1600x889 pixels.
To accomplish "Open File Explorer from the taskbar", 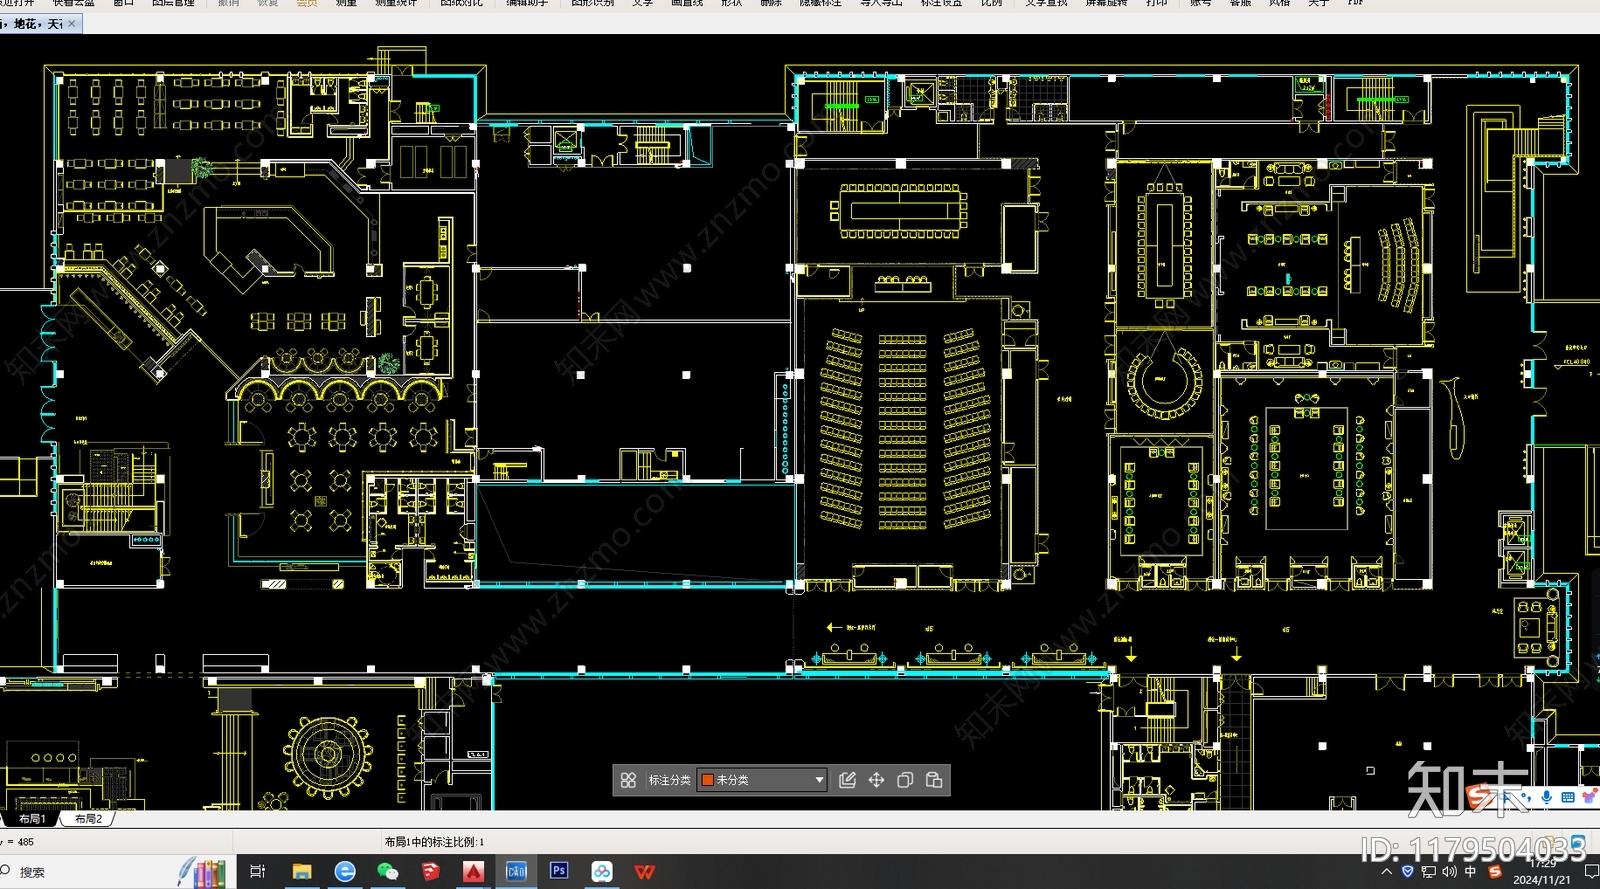I will coord(301,872).
